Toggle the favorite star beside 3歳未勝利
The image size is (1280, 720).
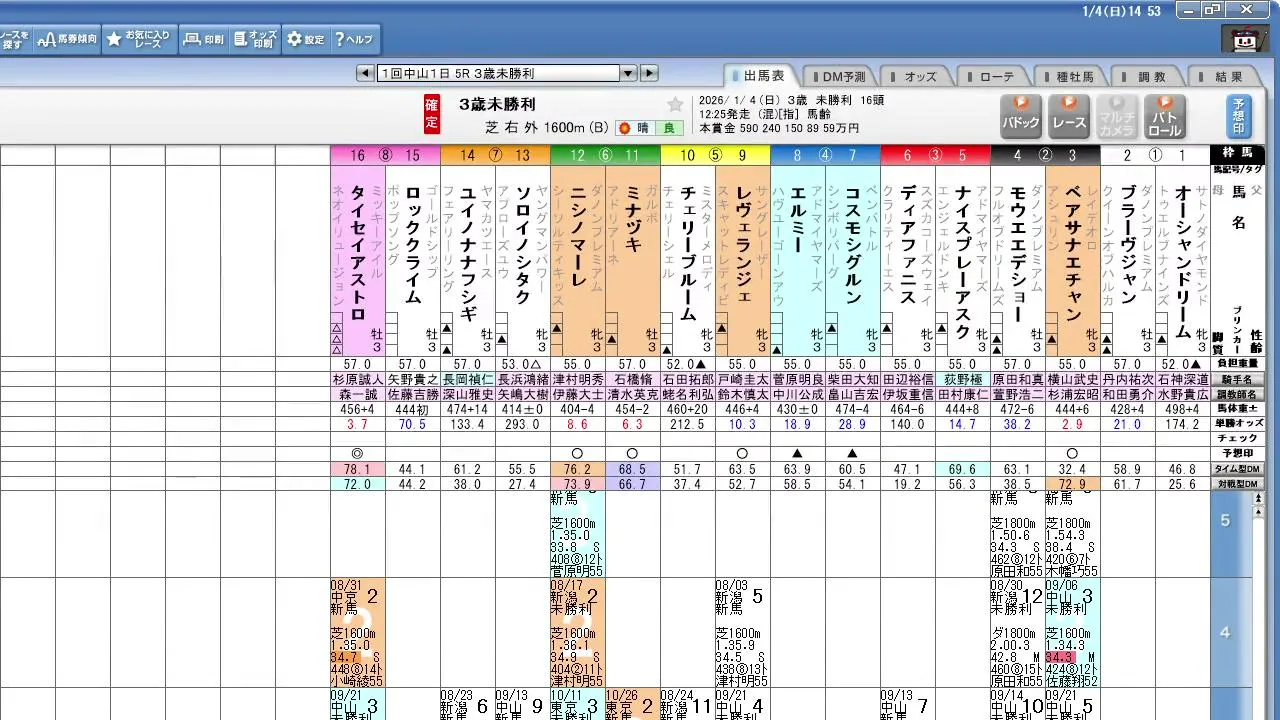675,104
